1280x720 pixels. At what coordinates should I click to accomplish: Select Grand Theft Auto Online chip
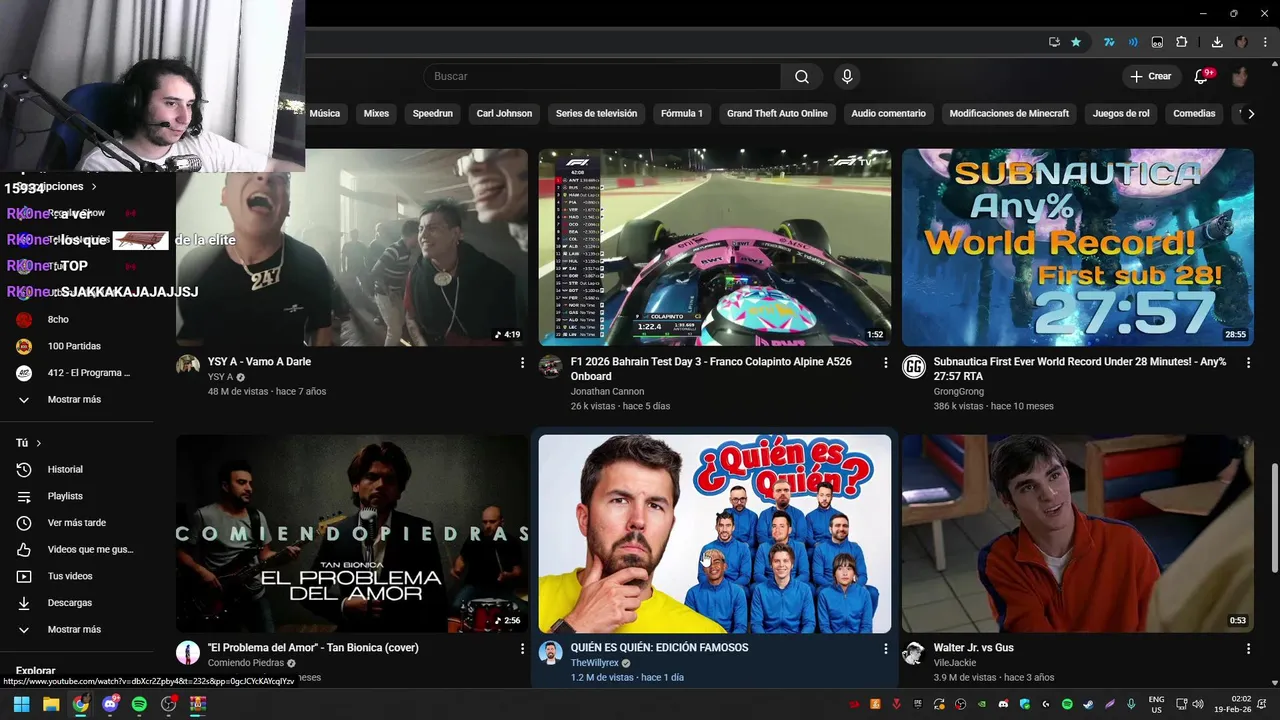(777, 114)
